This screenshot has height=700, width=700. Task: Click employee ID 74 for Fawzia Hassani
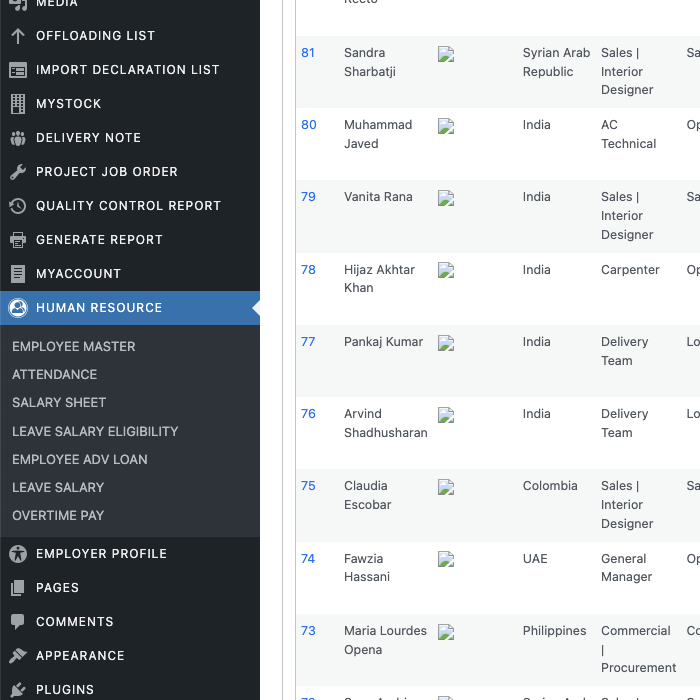308,559
